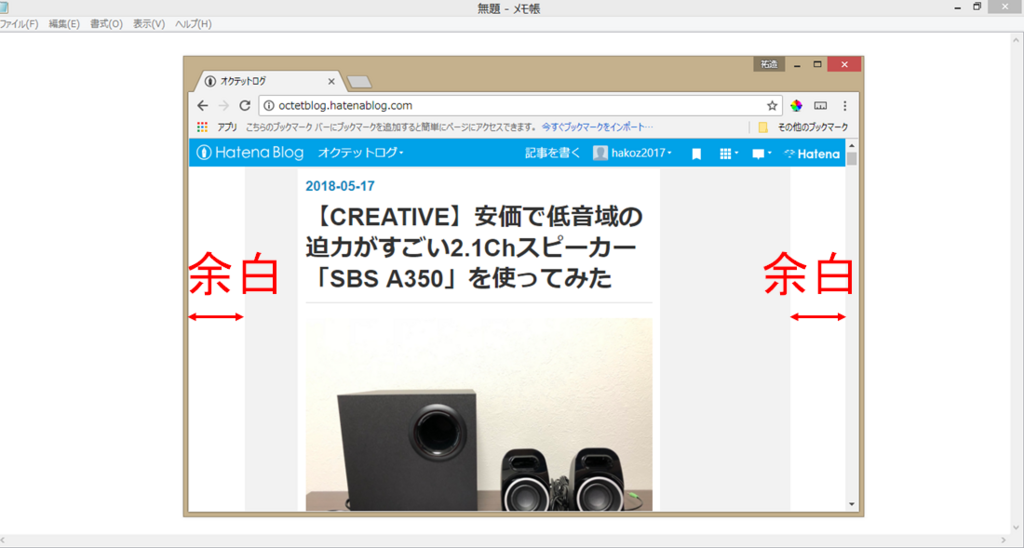Image resolution: width=1024 pixels, height=548 pixels.
Task: Click the Hatena Blog logo
Action: pos(250,153)
